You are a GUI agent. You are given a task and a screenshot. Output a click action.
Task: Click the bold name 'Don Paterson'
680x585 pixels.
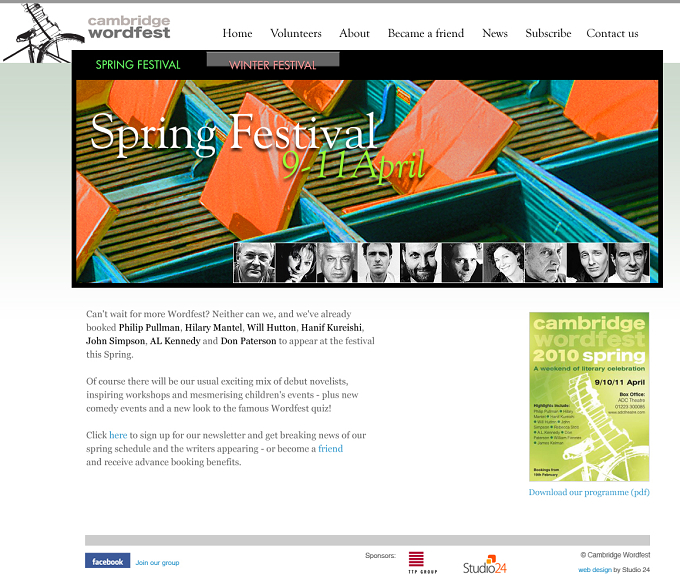pyautogui.click(x=248, y=341)
